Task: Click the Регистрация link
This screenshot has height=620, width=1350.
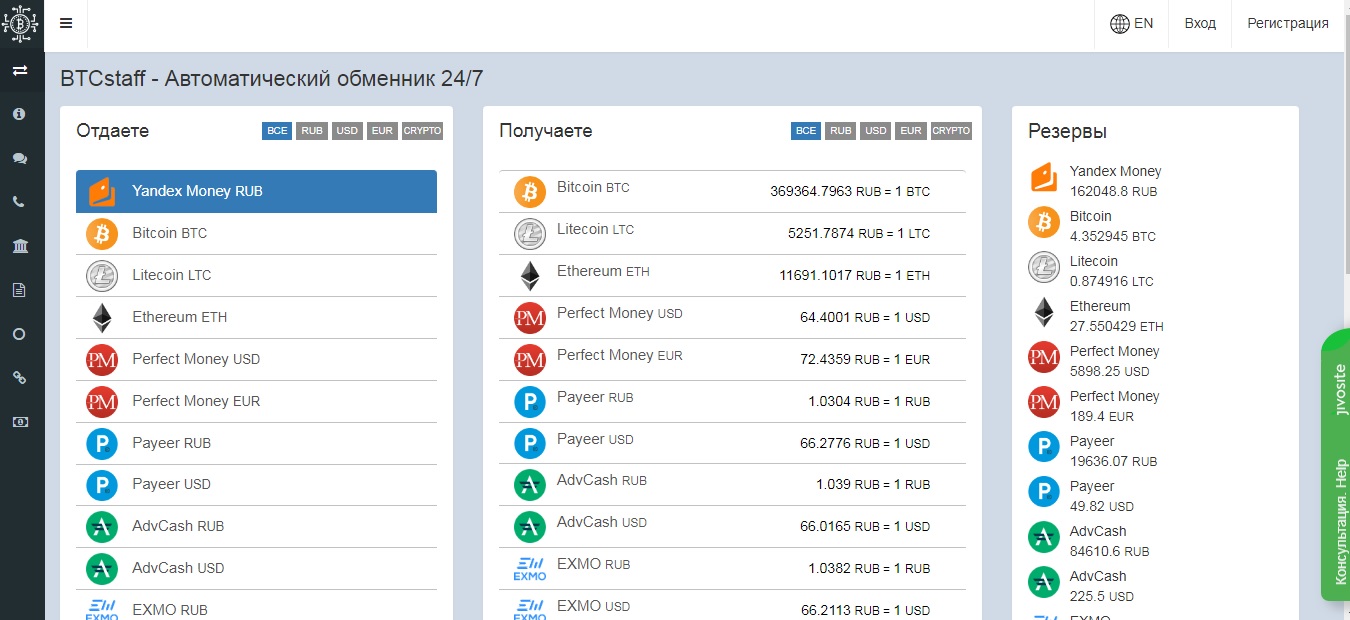Action: [1288, 24]
